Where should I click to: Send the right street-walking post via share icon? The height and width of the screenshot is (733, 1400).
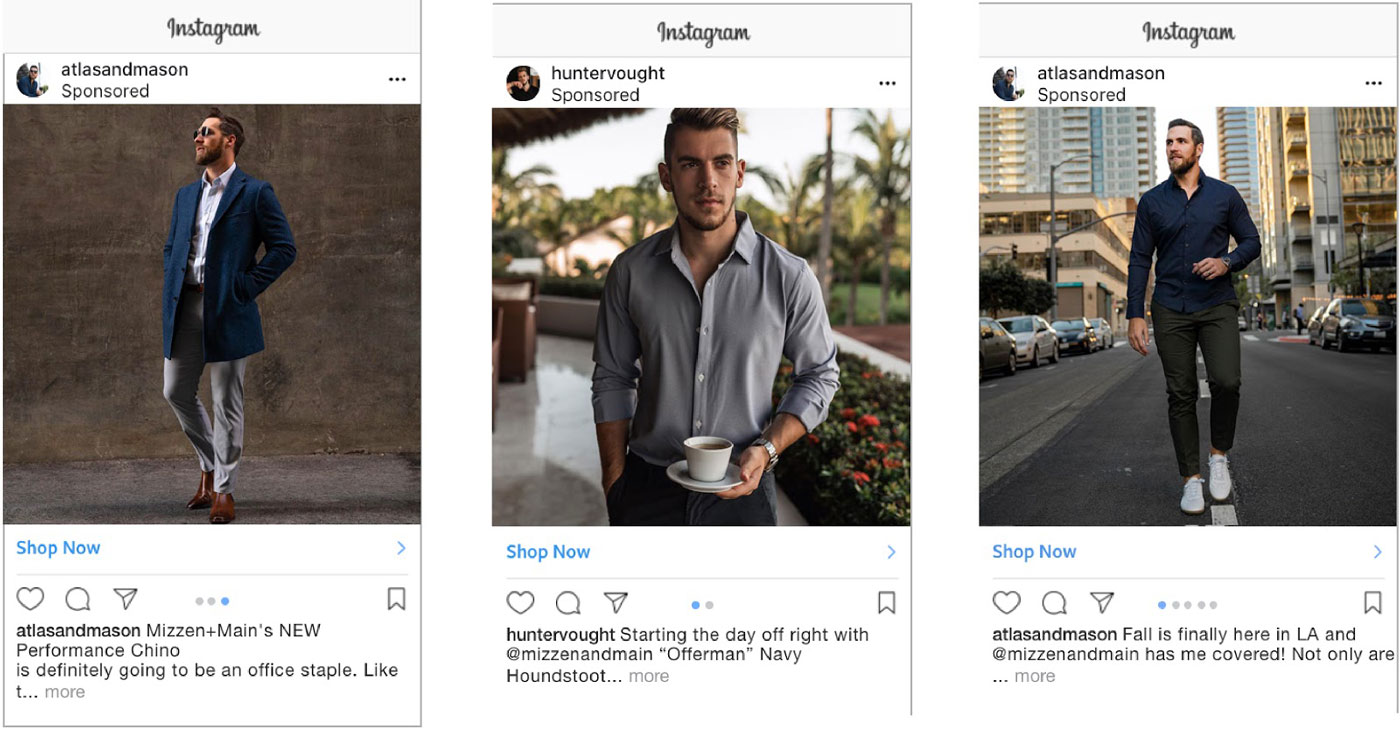tap(1102, 603)
